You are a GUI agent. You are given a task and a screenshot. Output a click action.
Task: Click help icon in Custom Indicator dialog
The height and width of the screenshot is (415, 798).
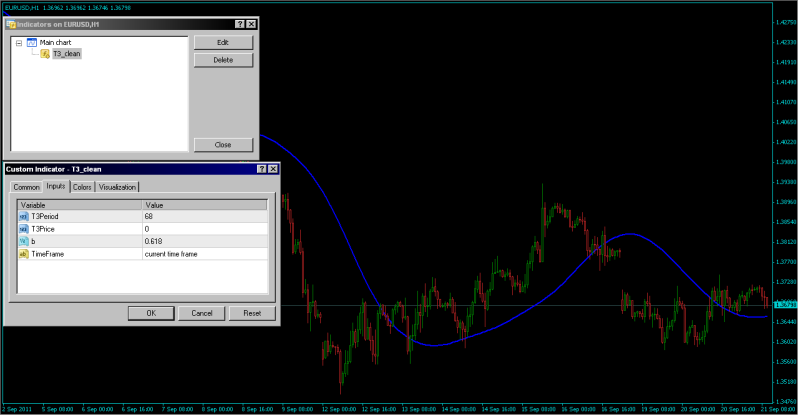coord(262,169)
